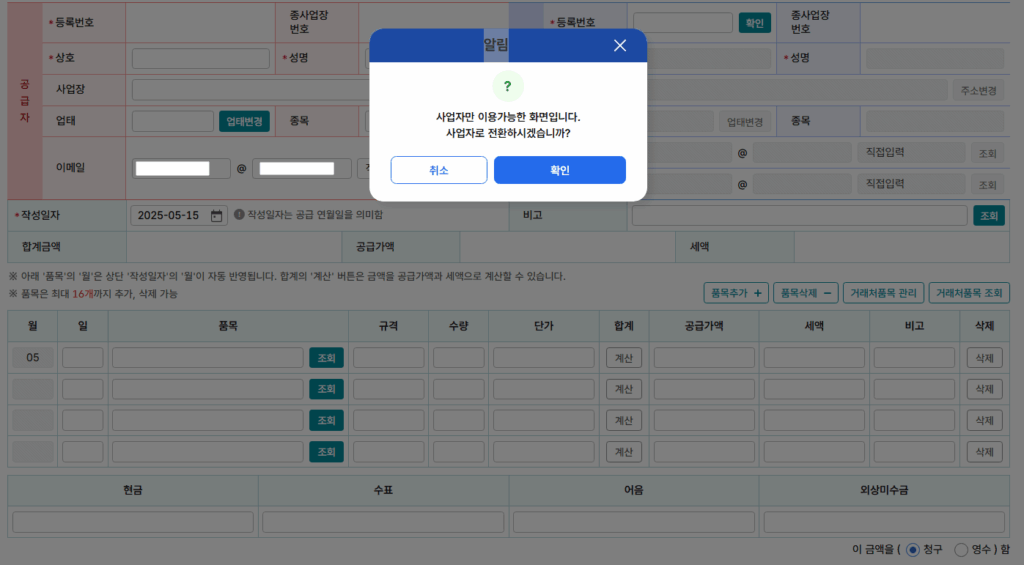Click 조회 in the 05 month item row

pyautogui.click(x=326, y=358)
